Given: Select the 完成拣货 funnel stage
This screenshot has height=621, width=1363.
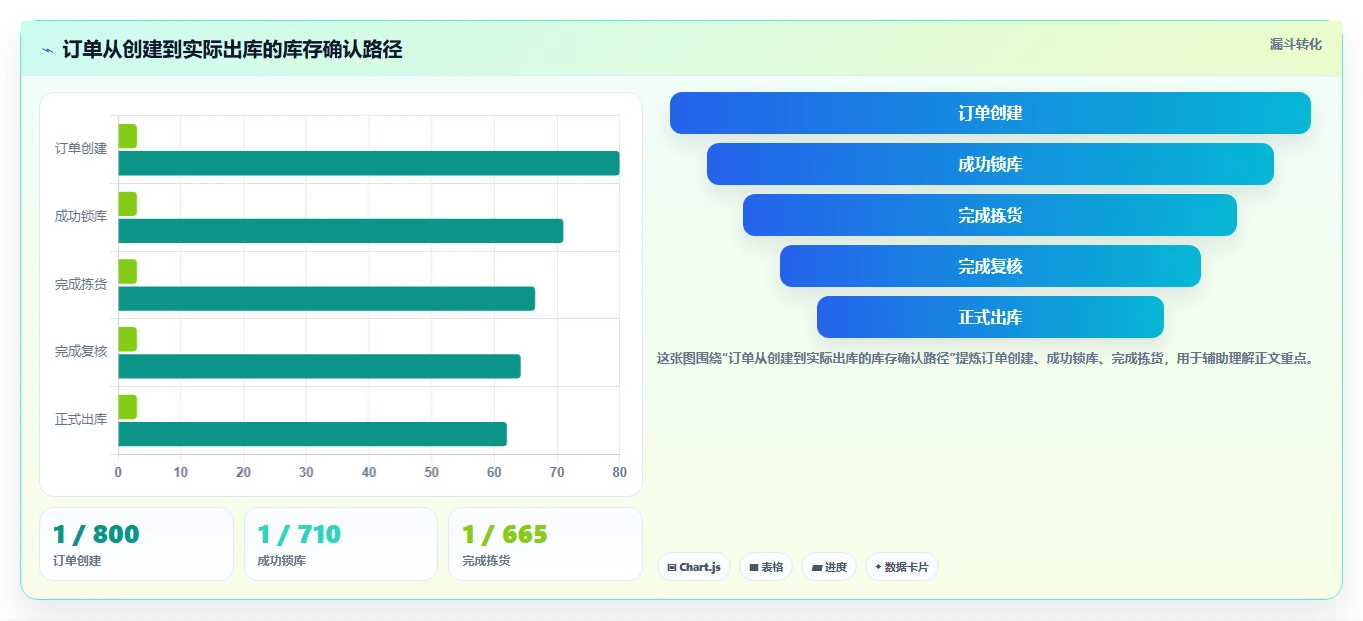Looking at the screenshot, I should coord(990,215).
